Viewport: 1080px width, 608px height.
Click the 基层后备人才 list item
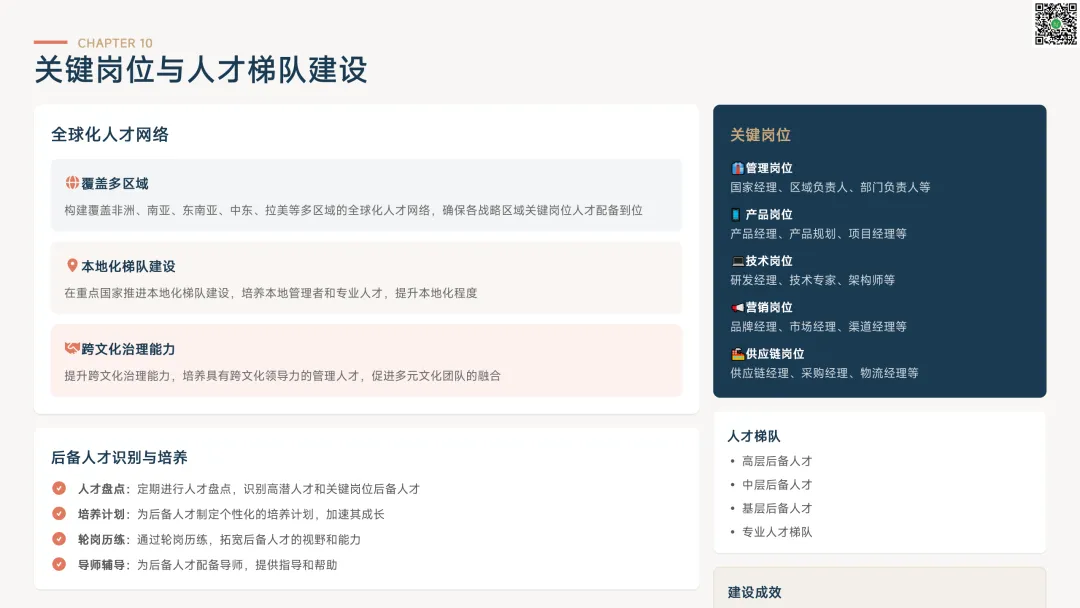[777, 508]
